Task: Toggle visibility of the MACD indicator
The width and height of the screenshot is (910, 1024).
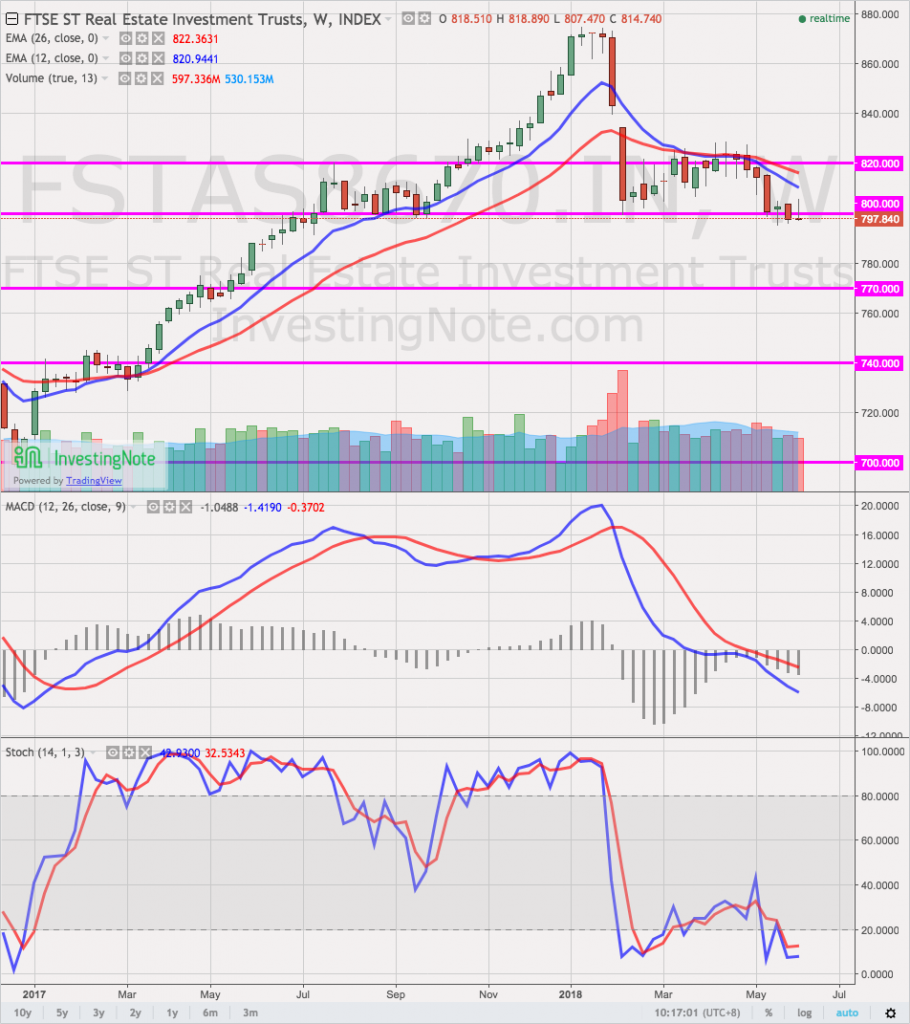Action: pos(154,506)
